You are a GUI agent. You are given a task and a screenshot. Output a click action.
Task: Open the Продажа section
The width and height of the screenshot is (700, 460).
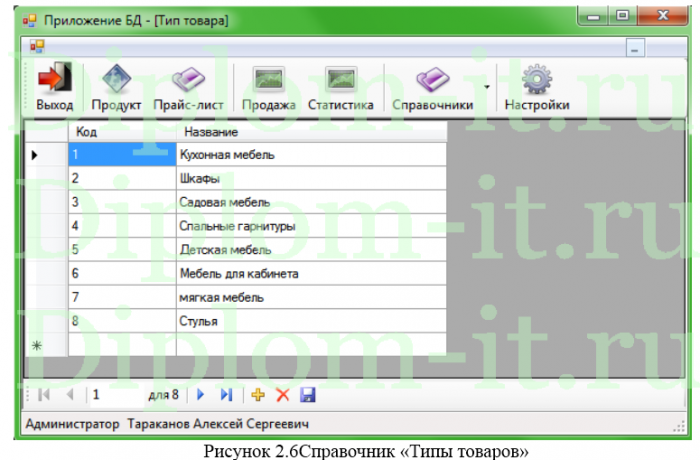pos(268,87)
